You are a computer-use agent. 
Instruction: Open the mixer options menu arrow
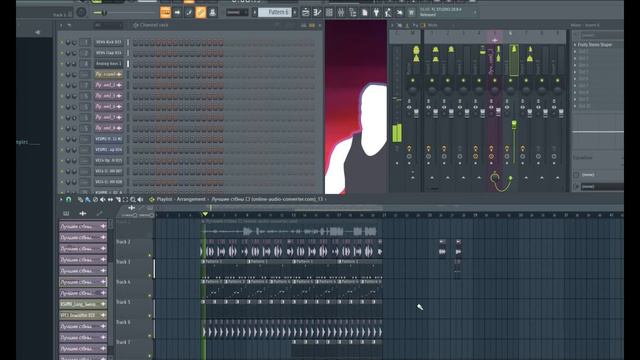(392, 25)
